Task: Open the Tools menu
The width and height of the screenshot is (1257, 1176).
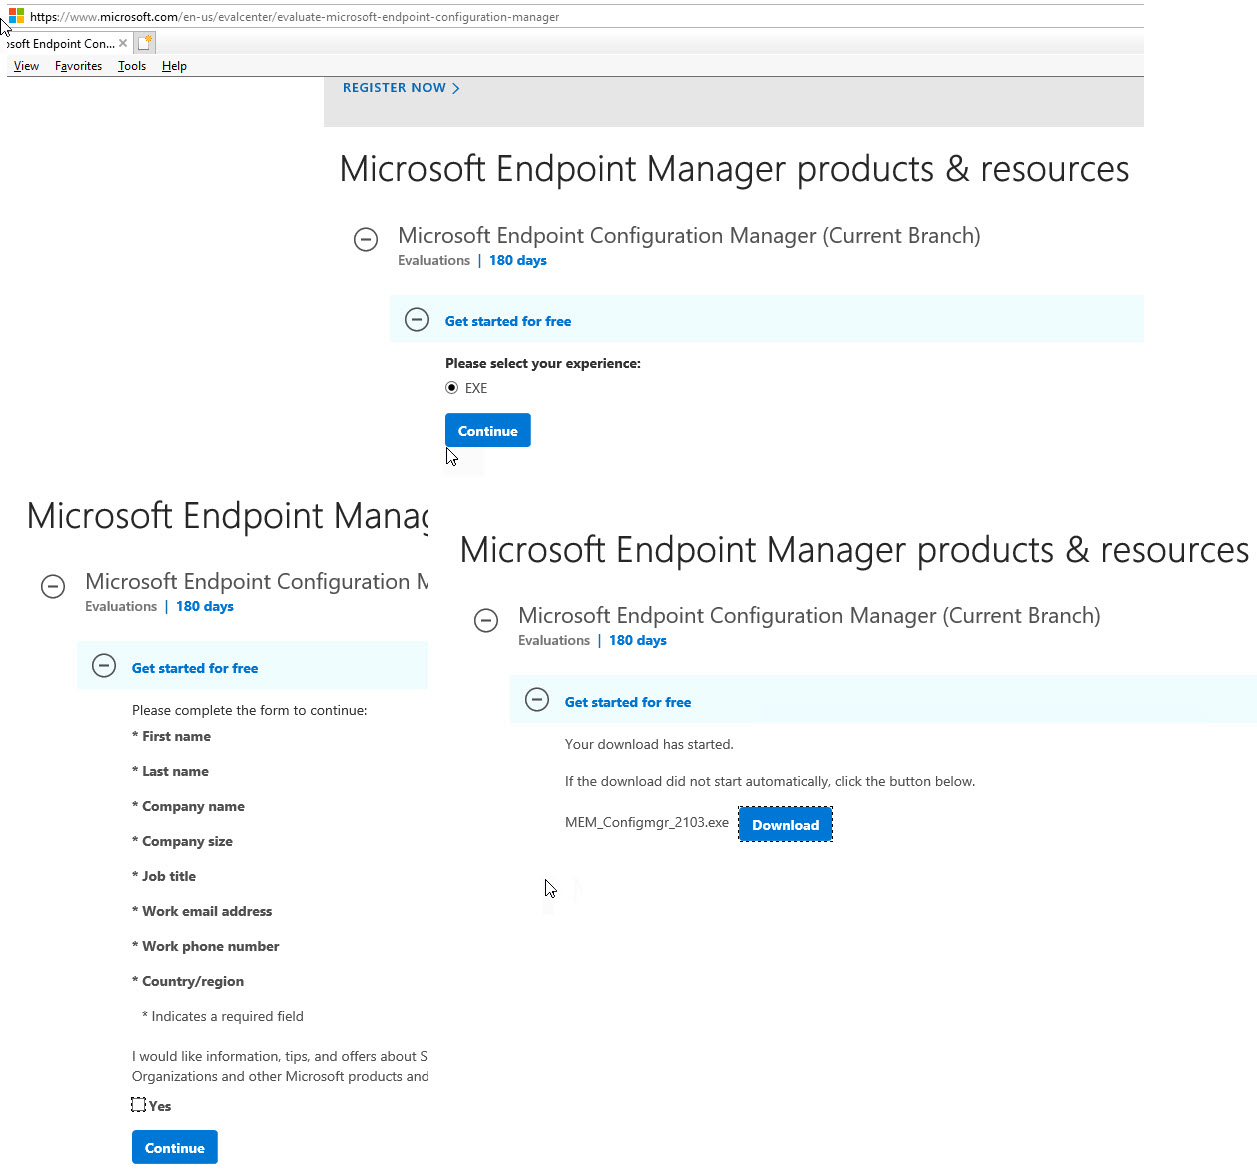Action: pyautogui.click(x=131, y=65)
